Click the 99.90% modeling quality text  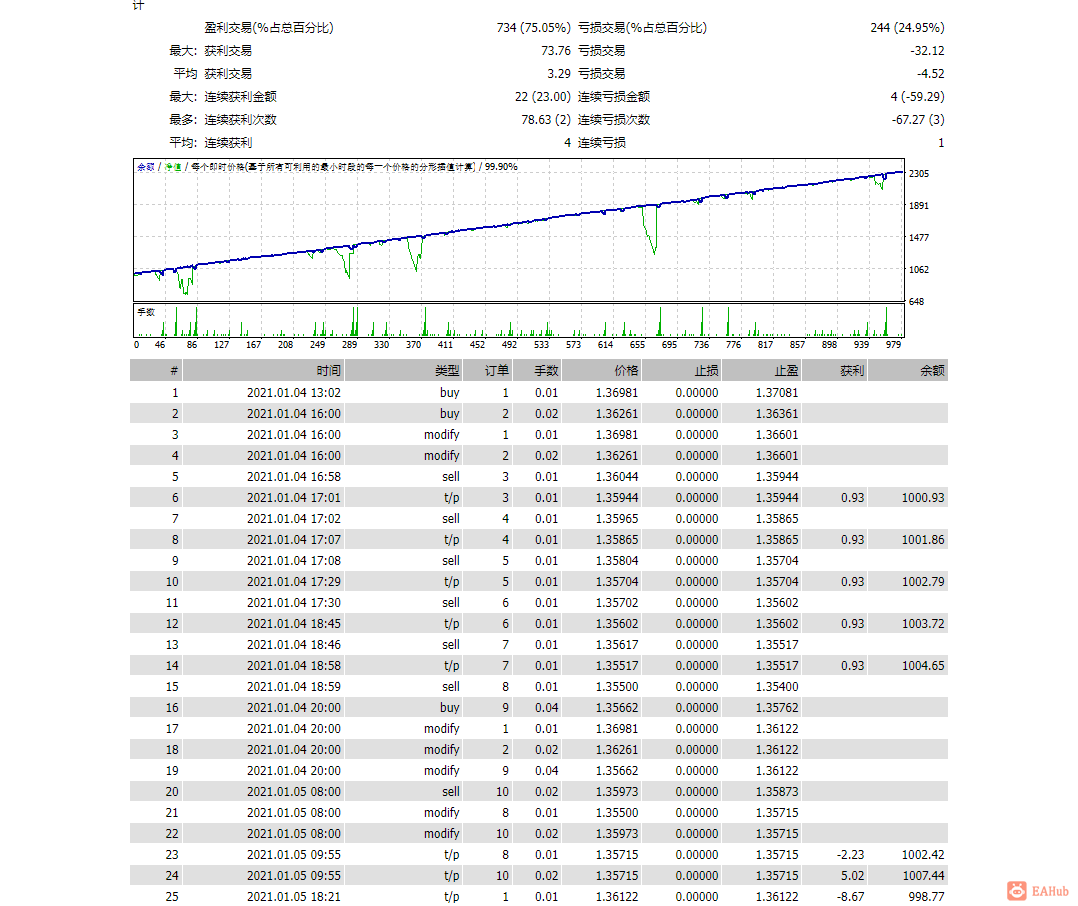[501, 167]
